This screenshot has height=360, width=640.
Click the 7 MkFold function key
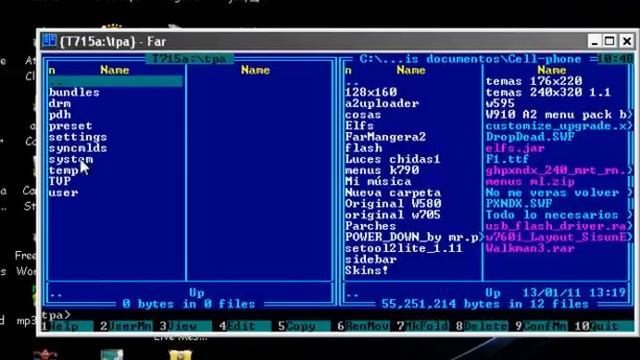422,326
